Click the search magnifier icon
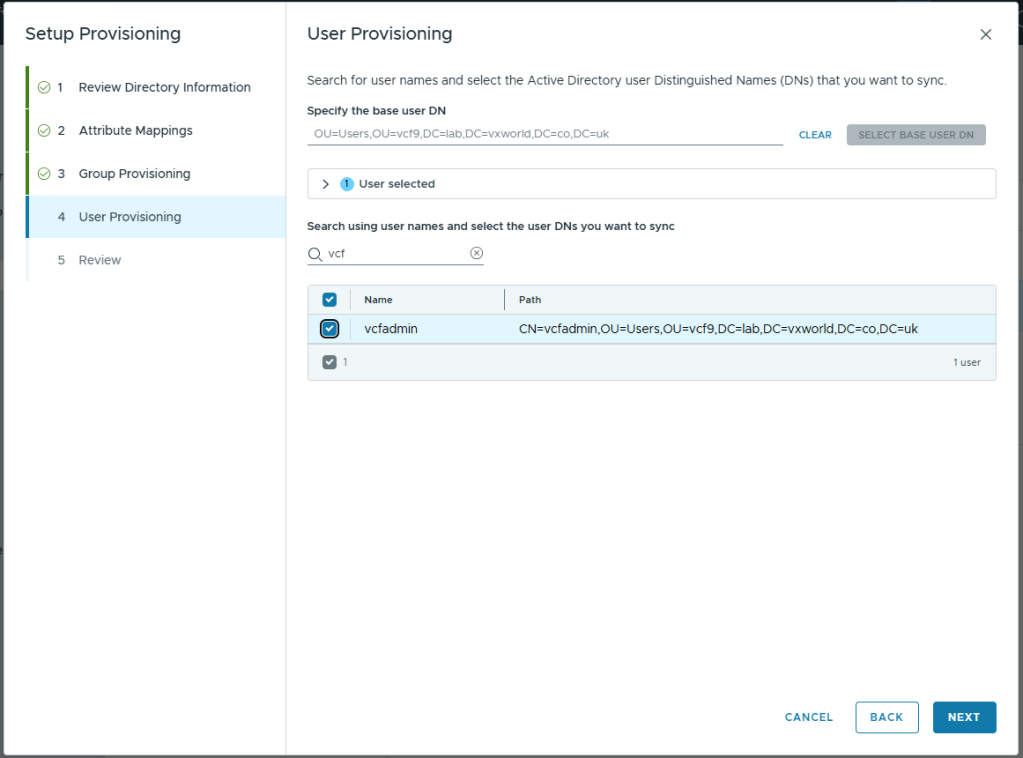1023x758 pixels. [x=315, y=254]
